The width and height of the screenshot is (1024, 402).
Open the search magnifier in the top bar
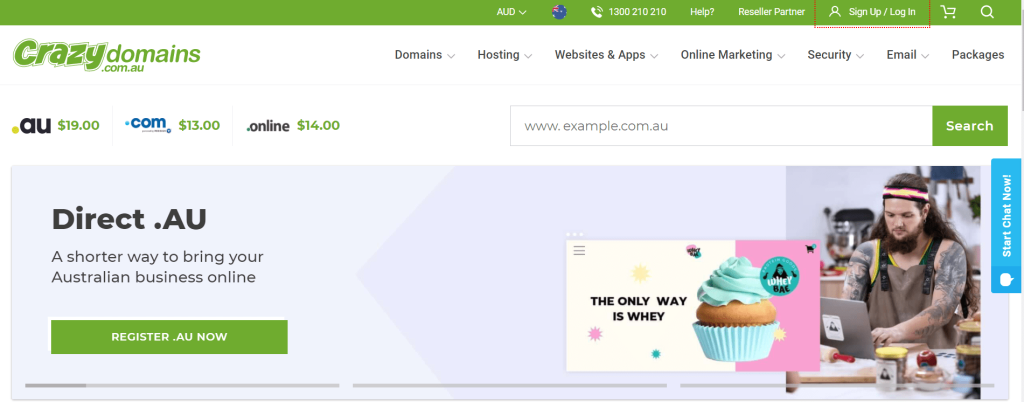pyautogui.click(x=987, y=12)
